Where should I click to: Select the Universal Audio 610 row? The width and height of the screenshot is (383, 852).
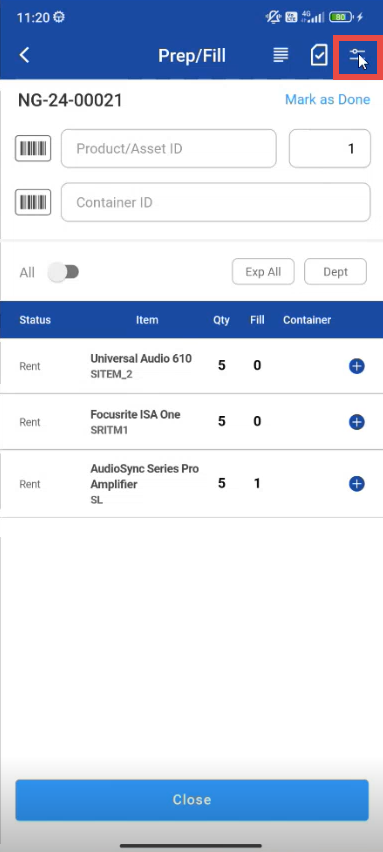click(x=191, y=366)
